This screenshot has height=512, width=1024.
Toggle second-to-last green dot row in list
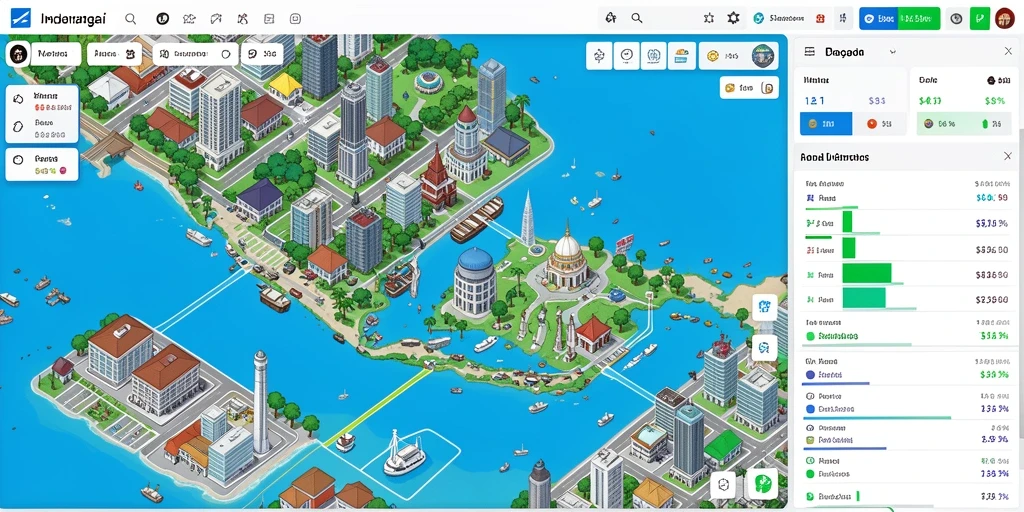[x=908, y=474]
